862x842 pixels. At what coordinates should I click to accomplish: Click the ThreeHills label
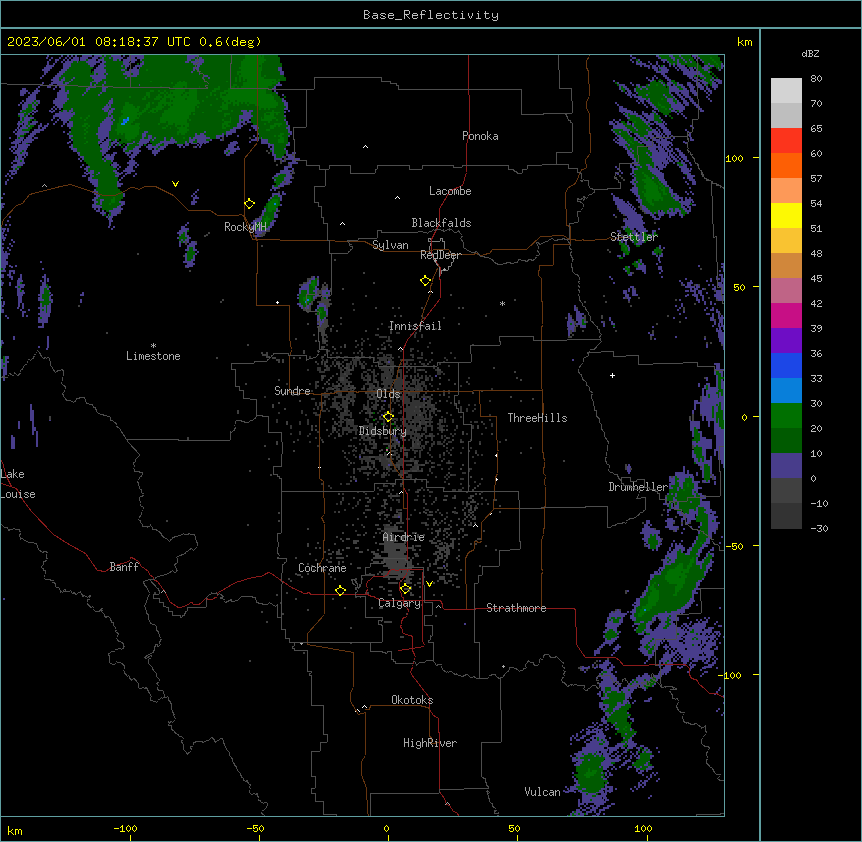pos(537,418)
